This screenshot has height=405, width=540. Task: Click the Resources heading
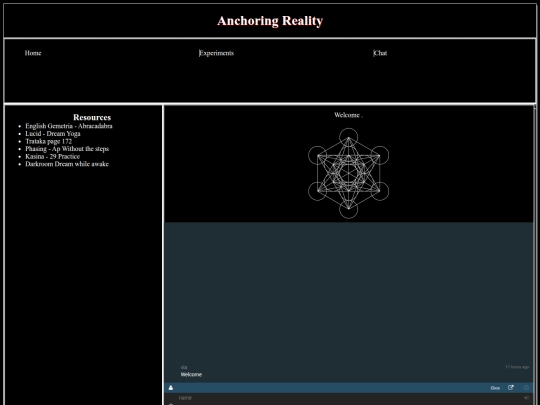click(x=92, y=117)
